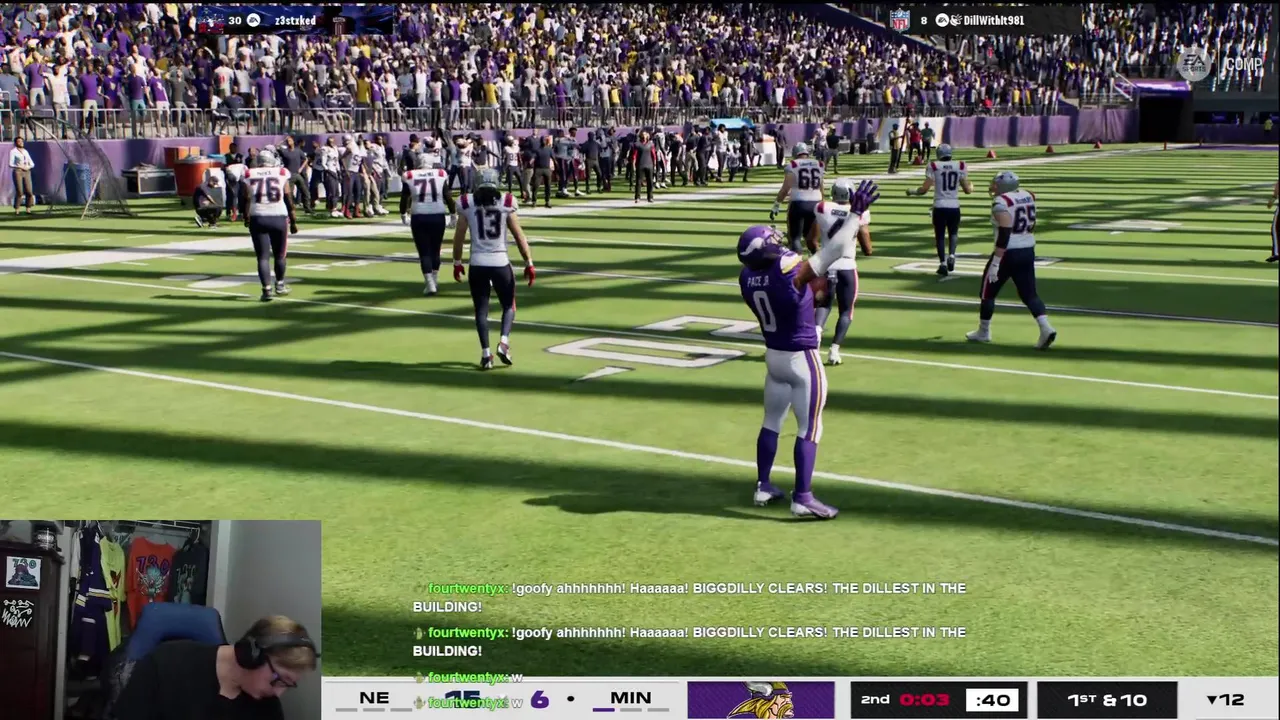Screen dimensions: 1280x720
Task: Click the first fourtwentyx chat username
Action: [x=467, y=588]
